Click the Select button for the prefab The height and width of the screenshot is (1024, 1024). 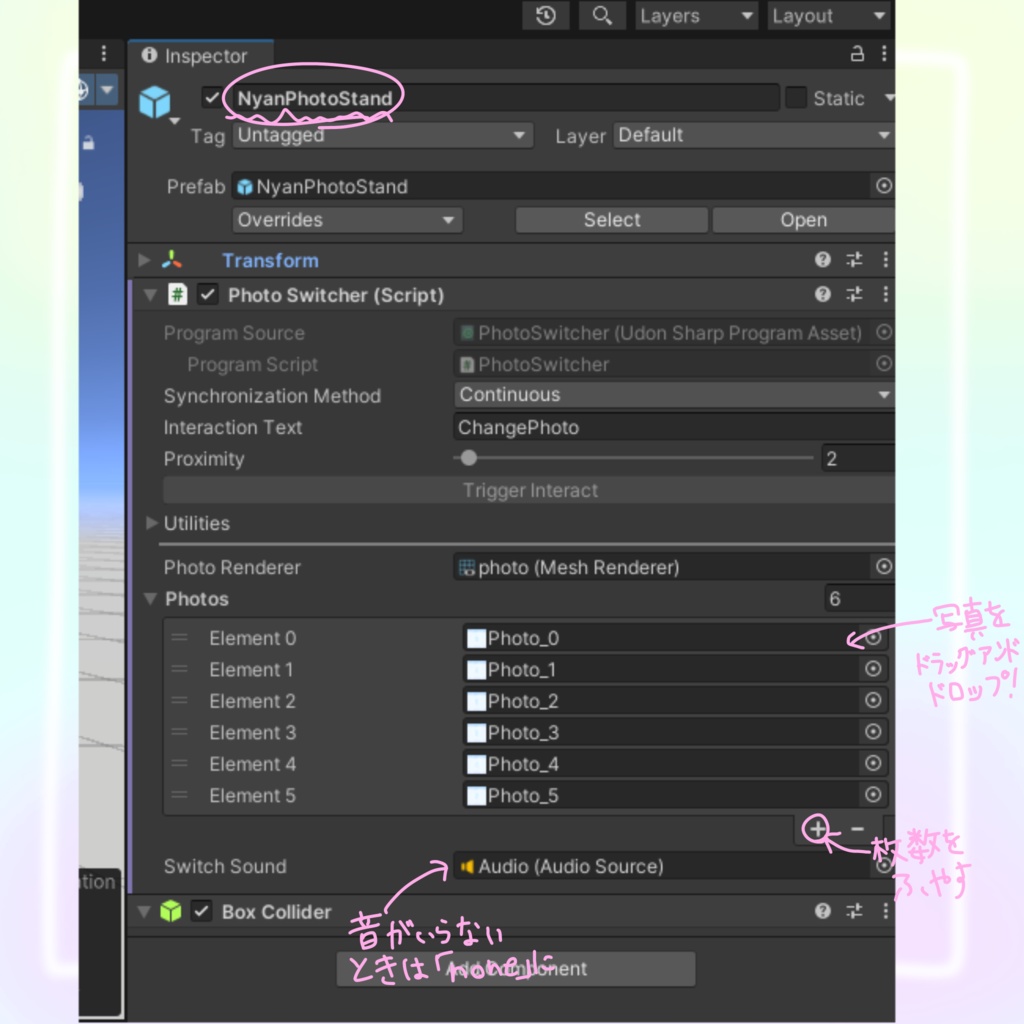pos(611,219)
